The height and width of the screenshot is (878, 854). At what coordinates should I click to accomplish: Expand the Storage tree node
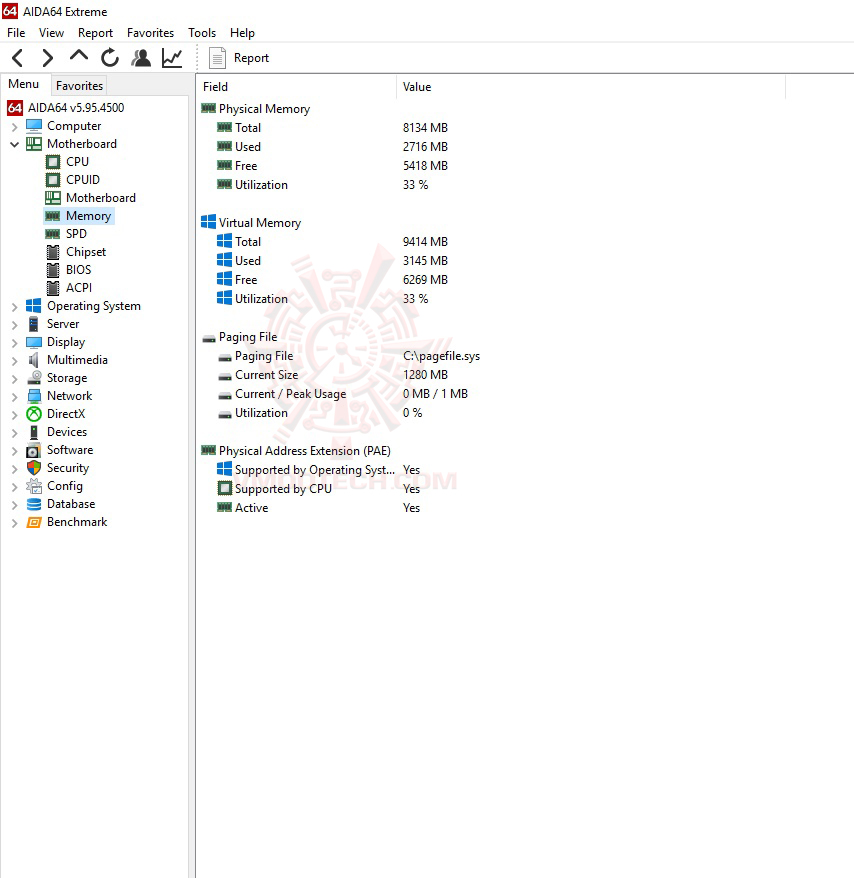15,379
